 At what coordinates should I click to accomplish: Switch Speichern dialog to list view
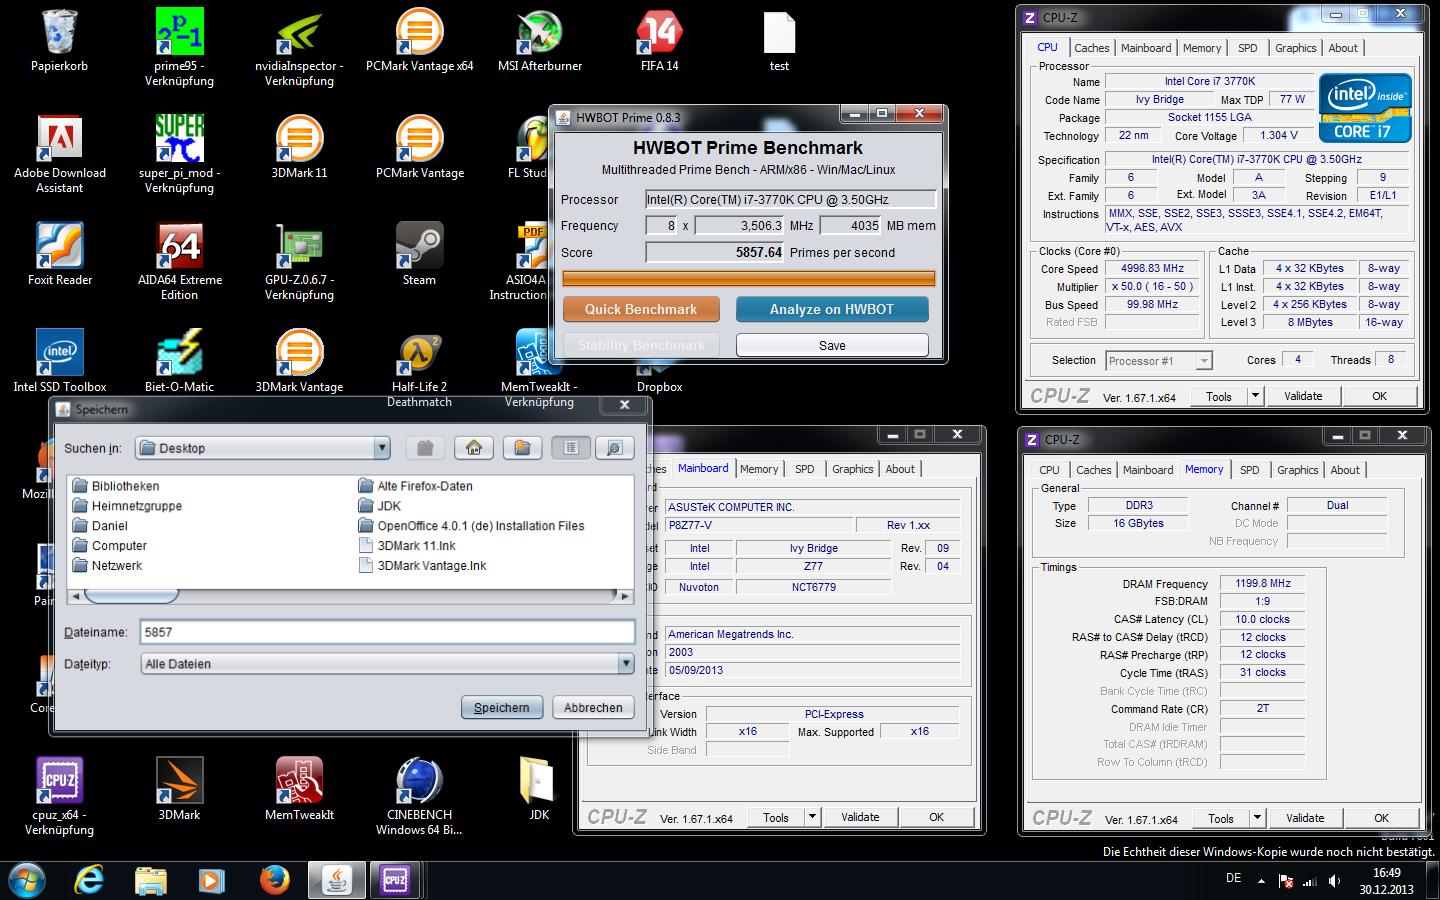pos(571,448)
